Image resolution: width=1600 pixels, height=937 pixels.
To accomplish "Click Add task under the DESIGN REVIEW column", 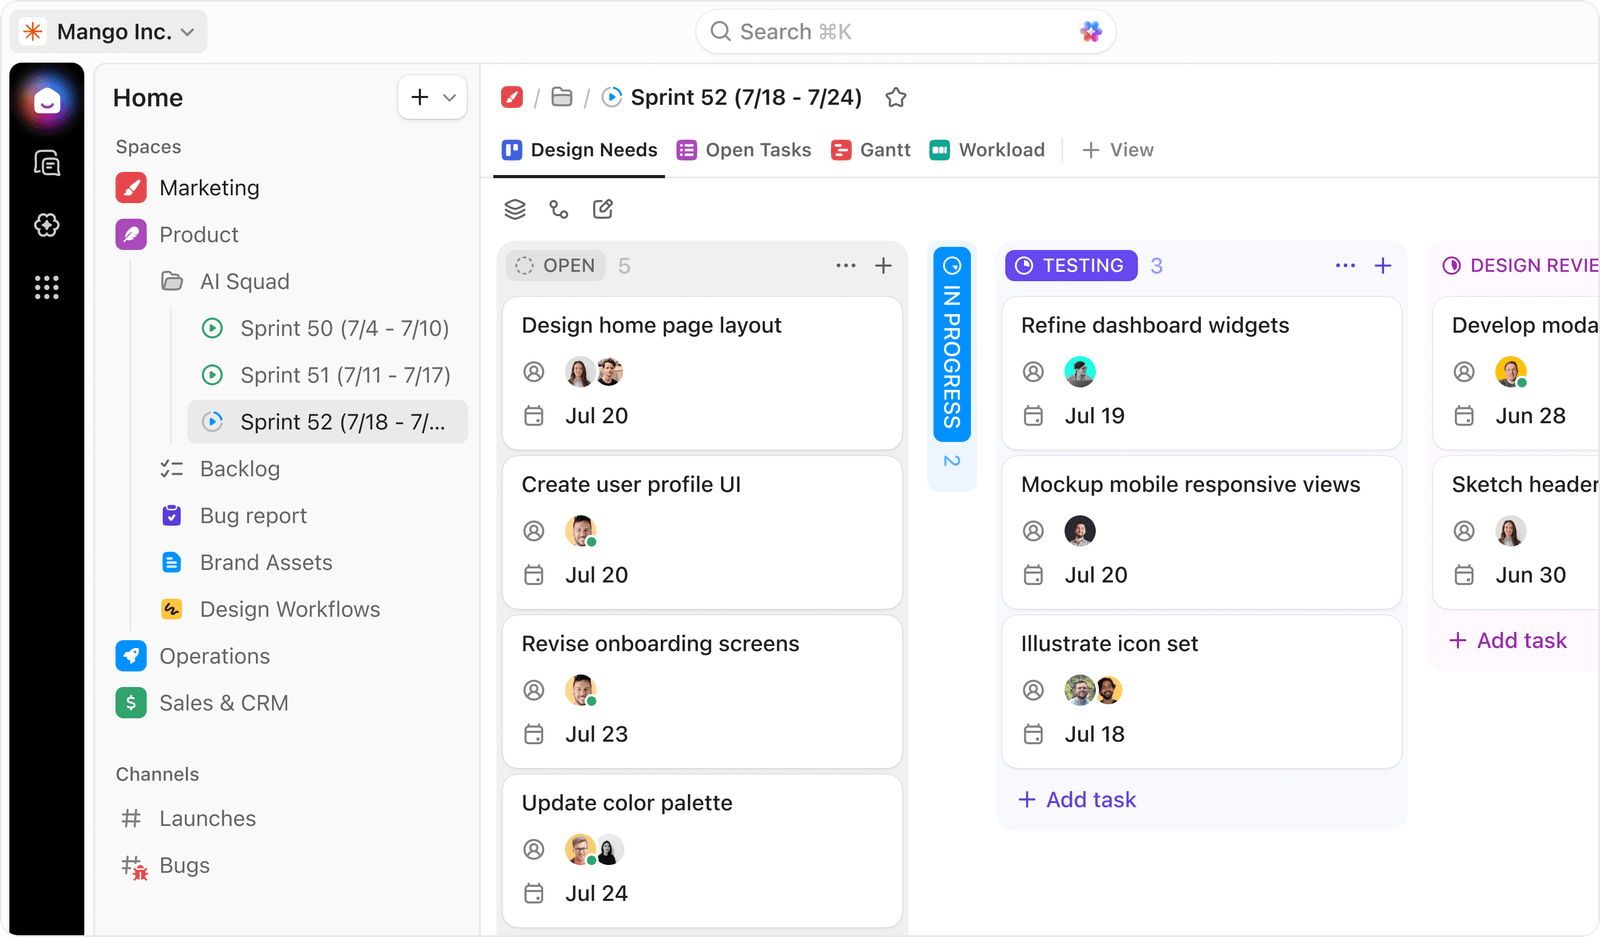I will 1508,641.
